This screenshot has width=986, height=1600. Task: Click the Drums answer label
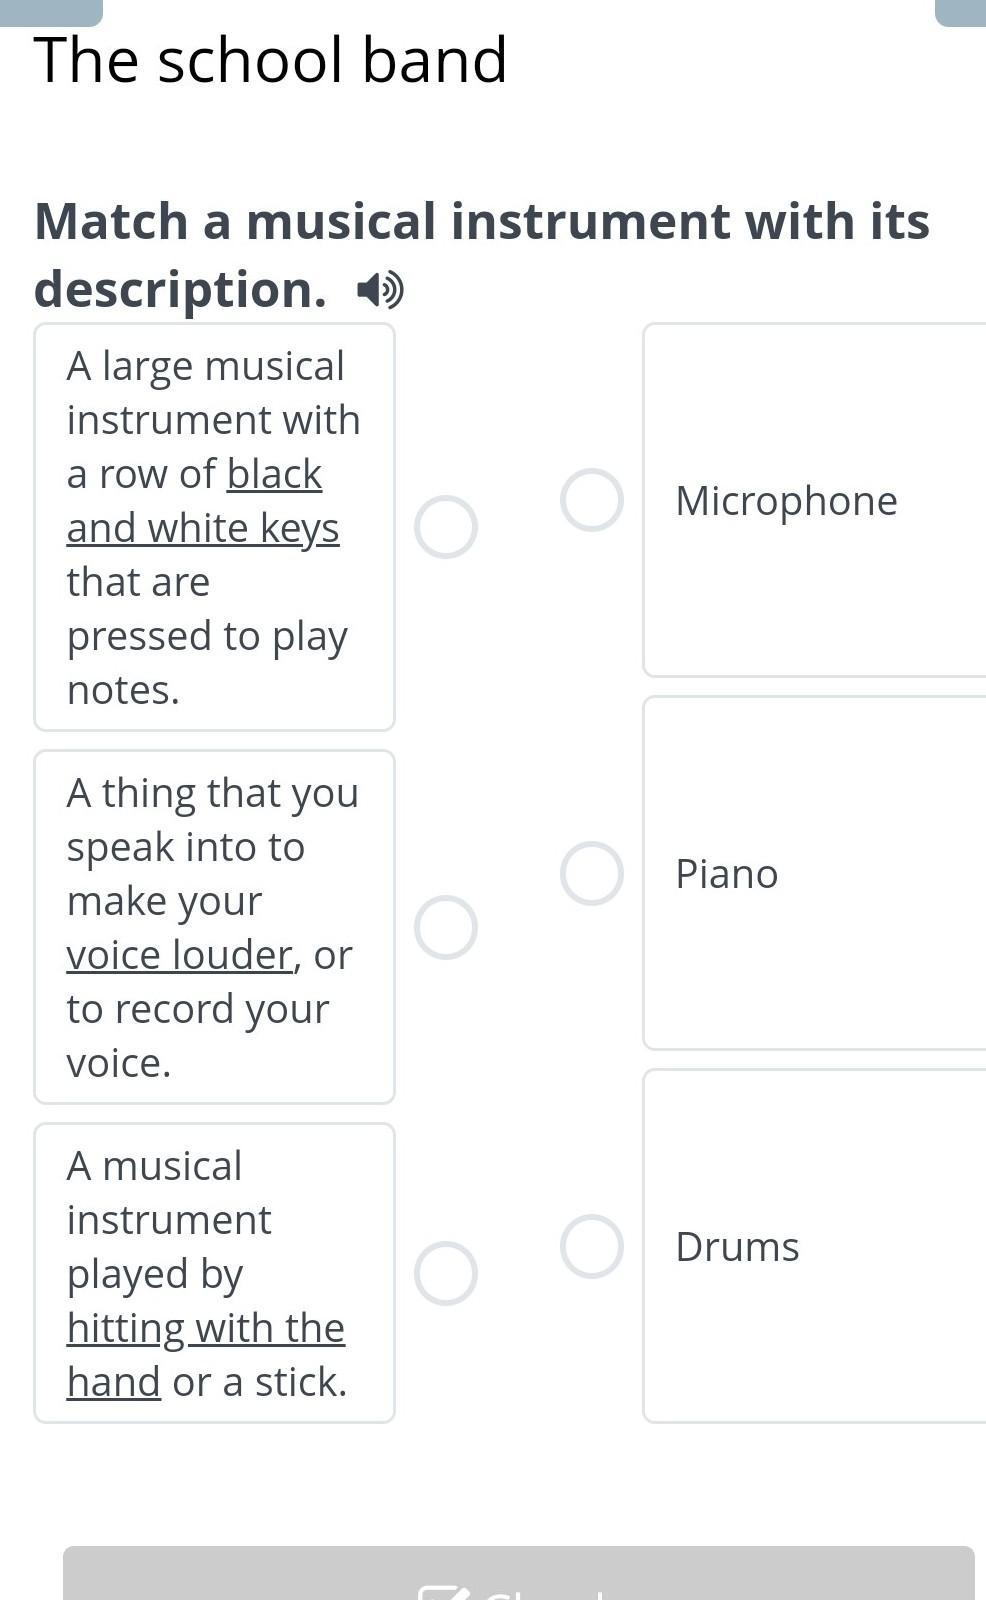point(737,1246)
